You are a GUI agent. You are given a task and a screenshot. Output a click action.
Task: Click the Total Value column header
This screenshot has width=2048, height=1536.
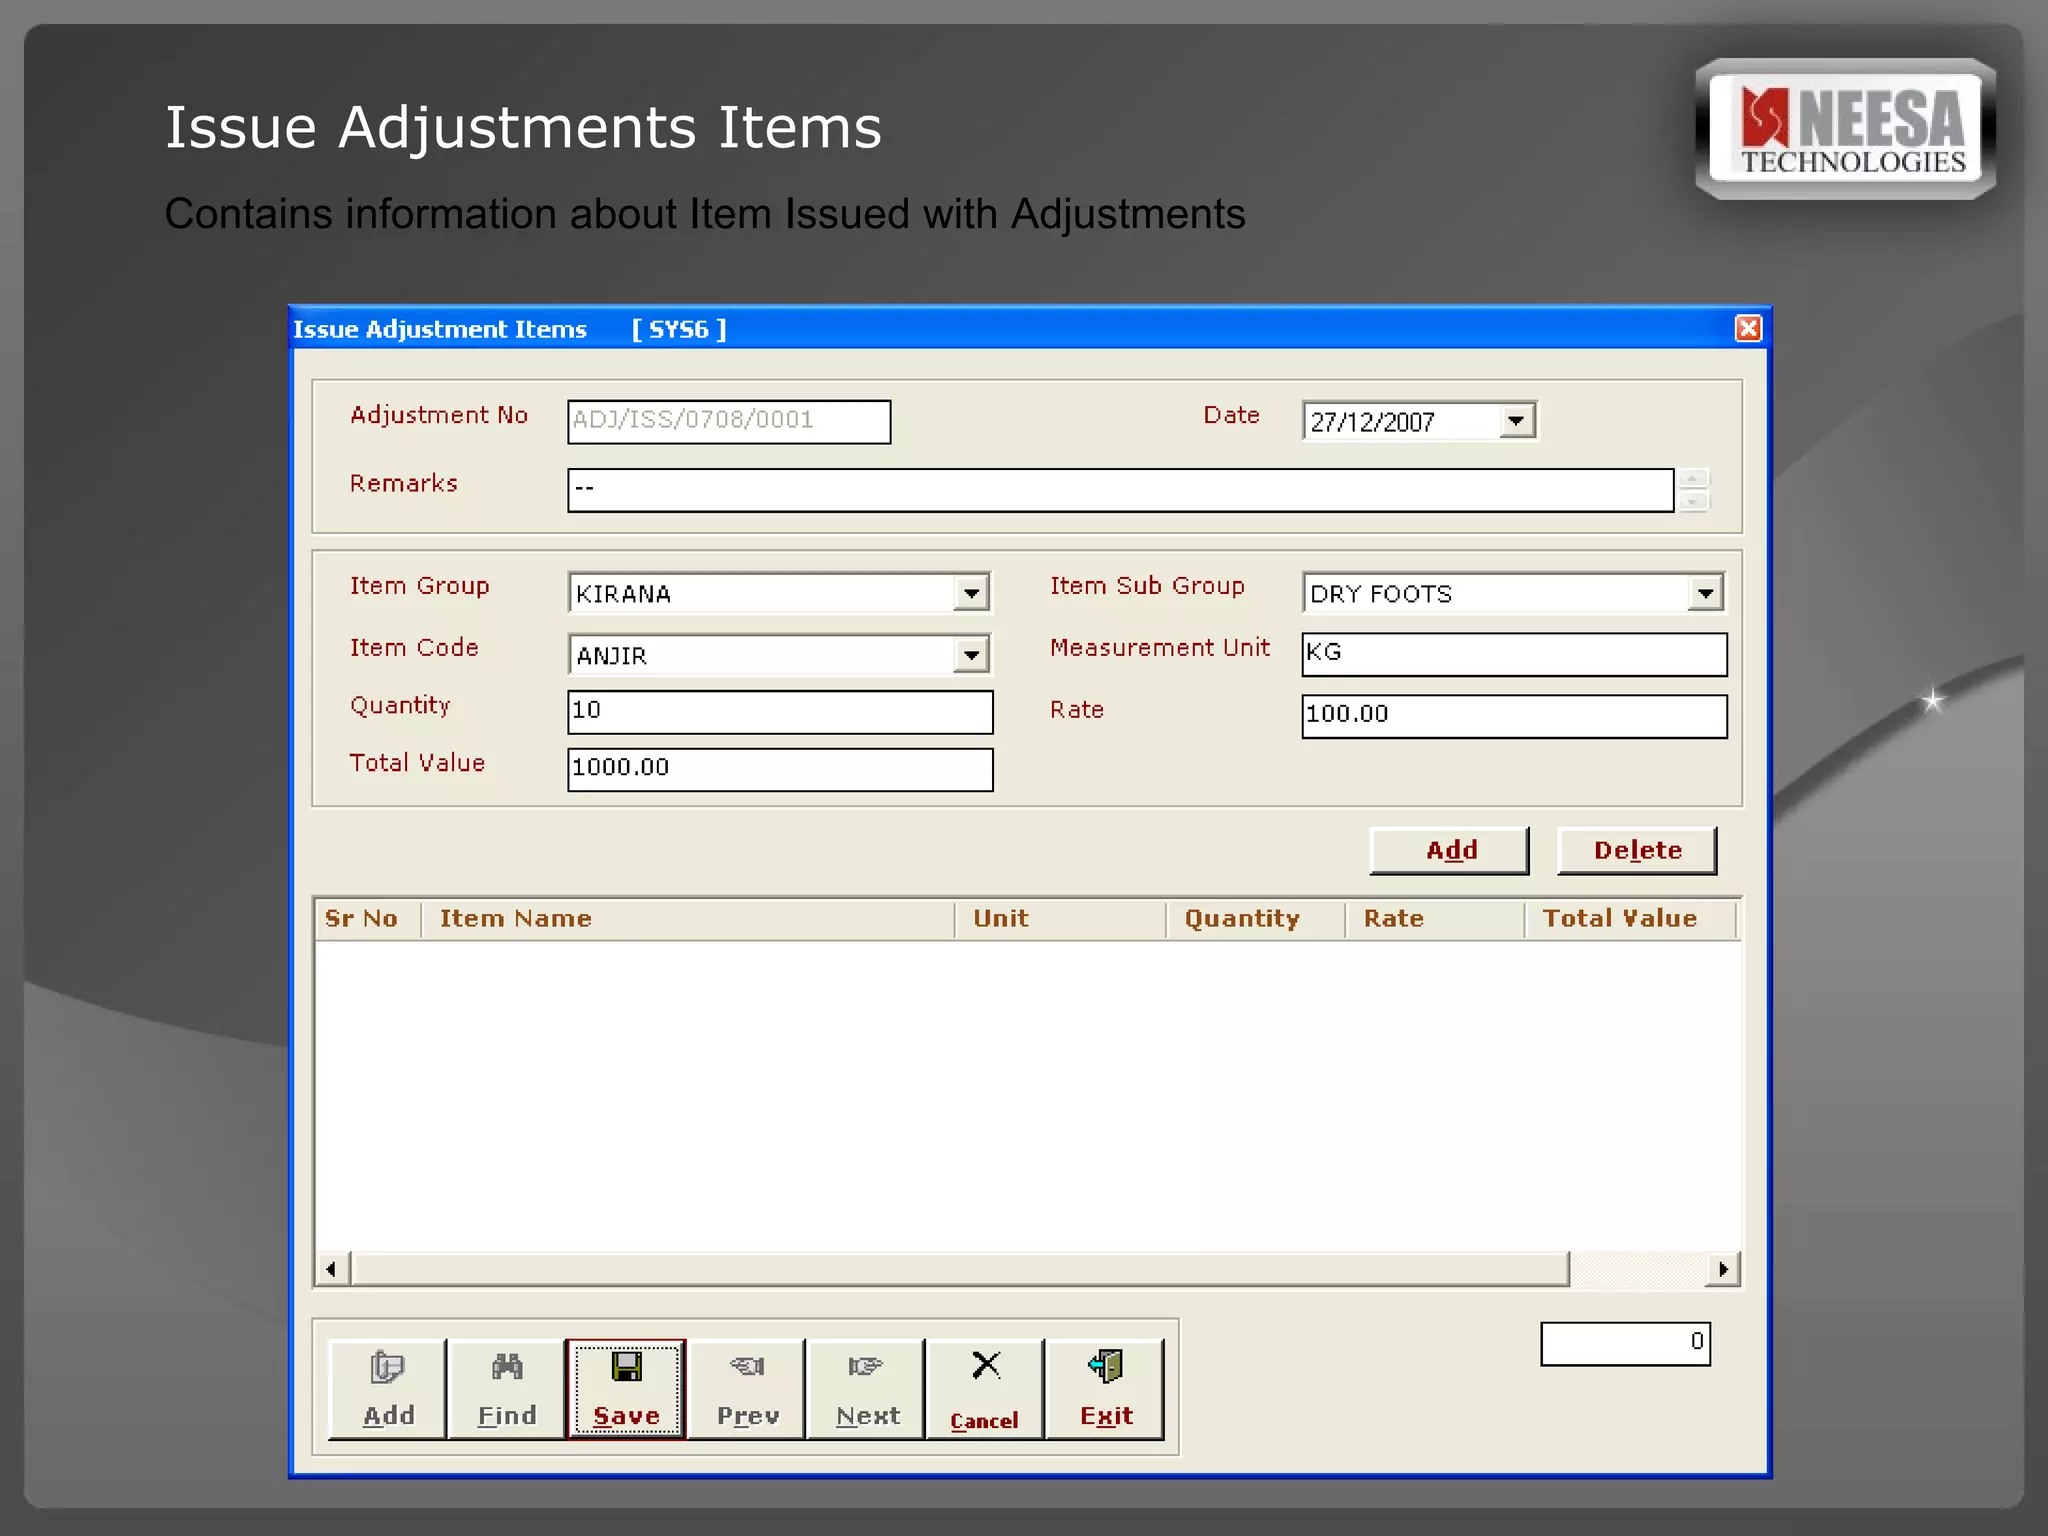click(x=1631, y=919)
